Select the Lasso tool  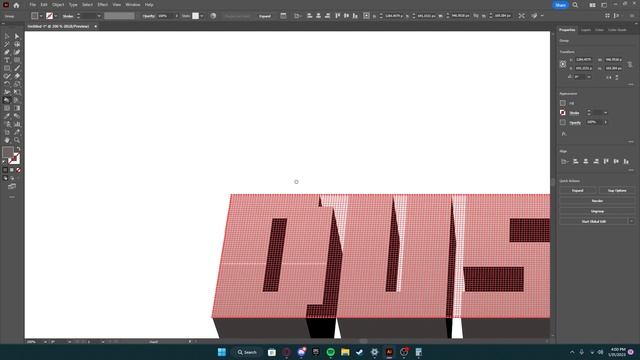17,44
